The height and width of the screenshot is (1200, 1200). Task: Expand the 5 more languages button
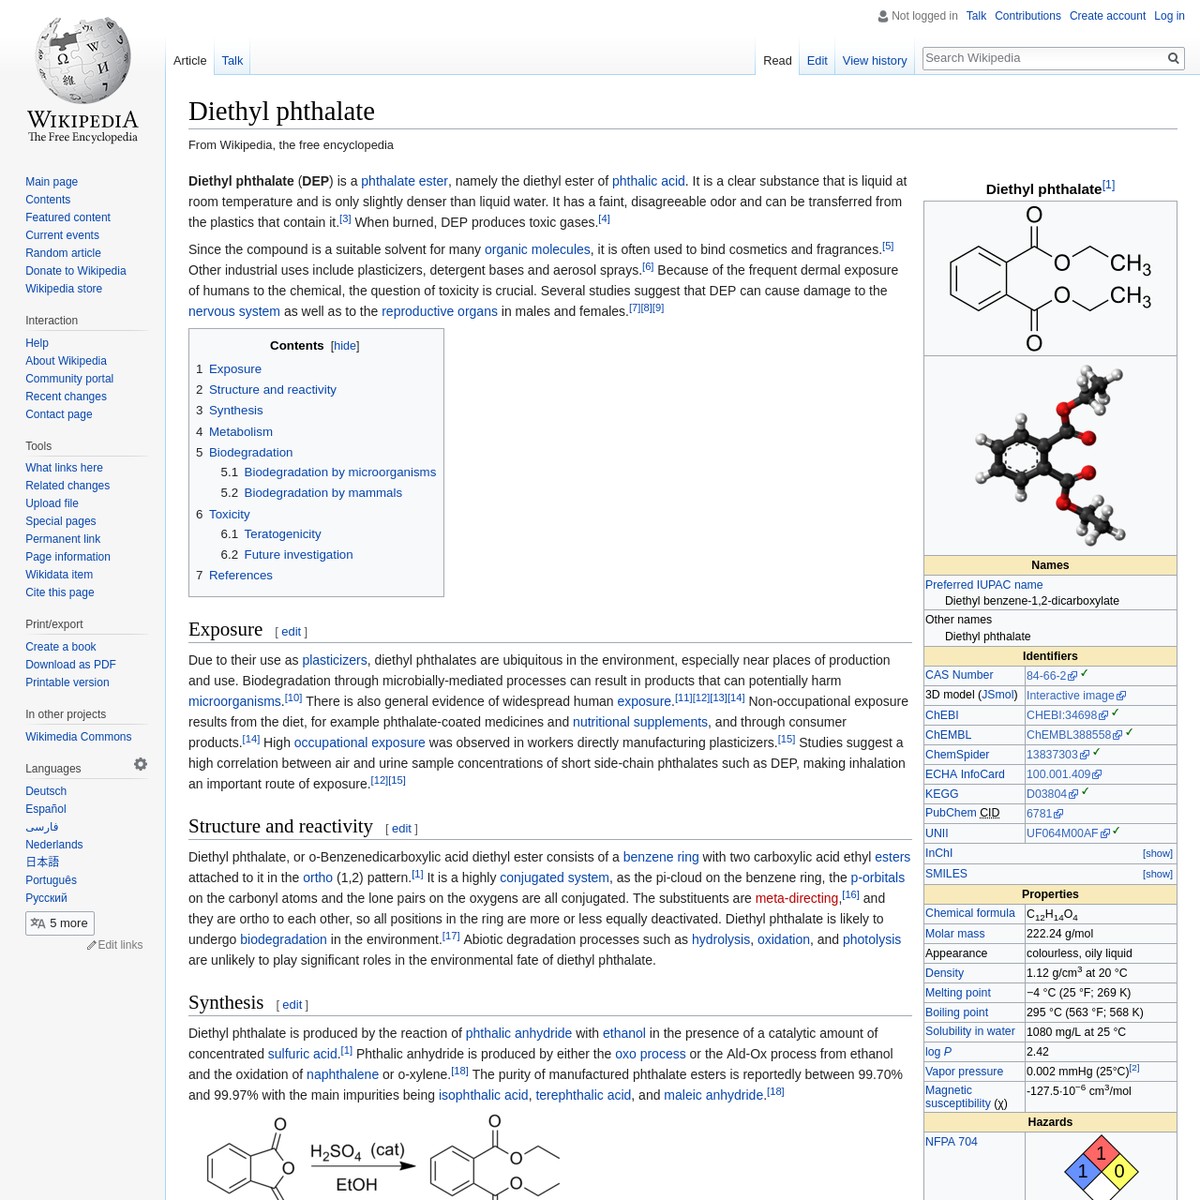tap(60, 923)
